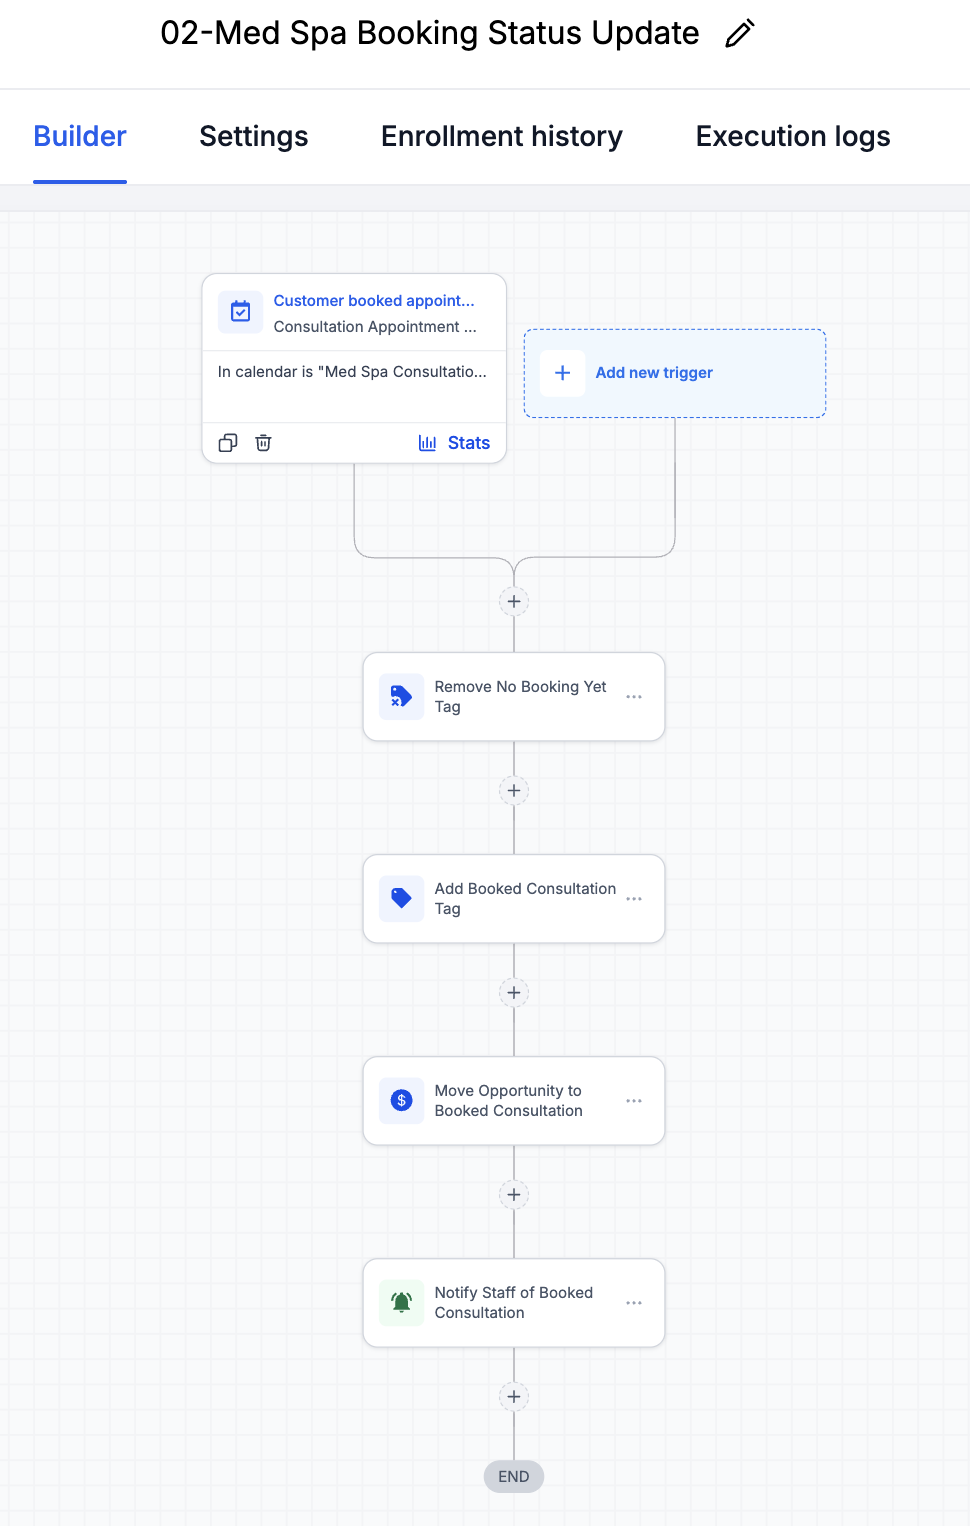Click Consultation Appointment subtitle text
970x1526 pixels.
(x=375, y=327)
